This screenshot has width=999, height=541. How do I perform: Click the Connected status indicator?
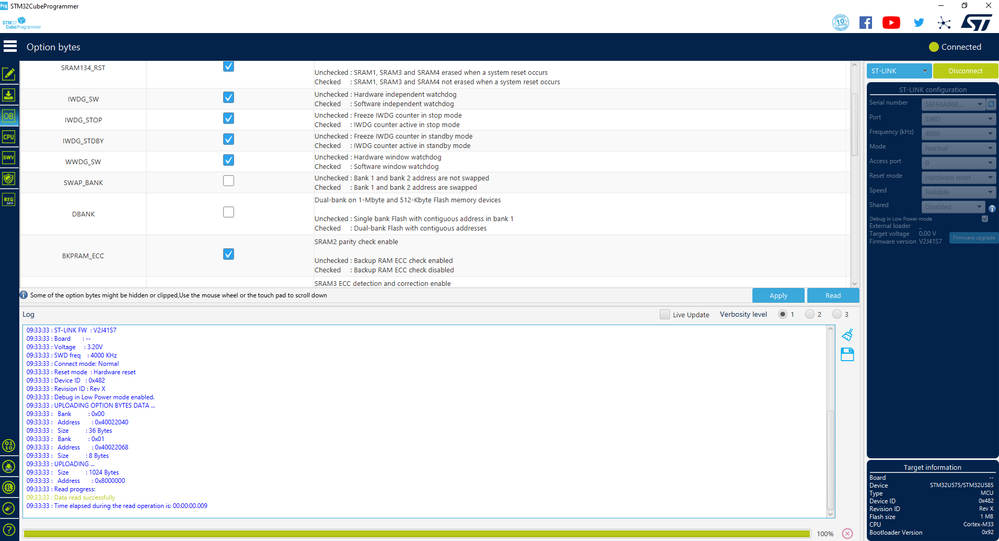point(955,47)
